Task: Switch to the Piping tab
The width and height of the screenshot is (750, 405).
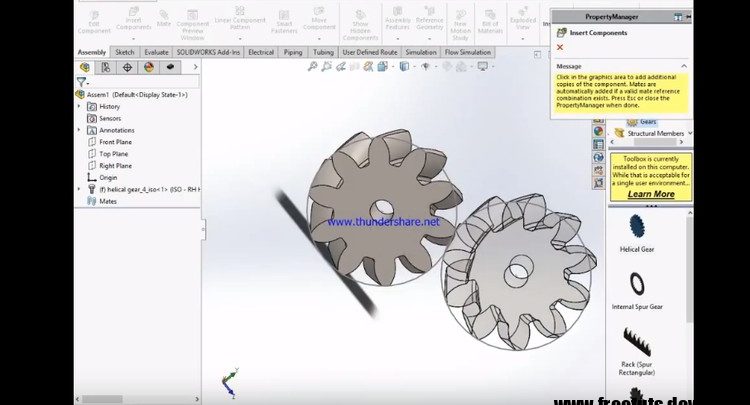Action: tap(293, 52)
